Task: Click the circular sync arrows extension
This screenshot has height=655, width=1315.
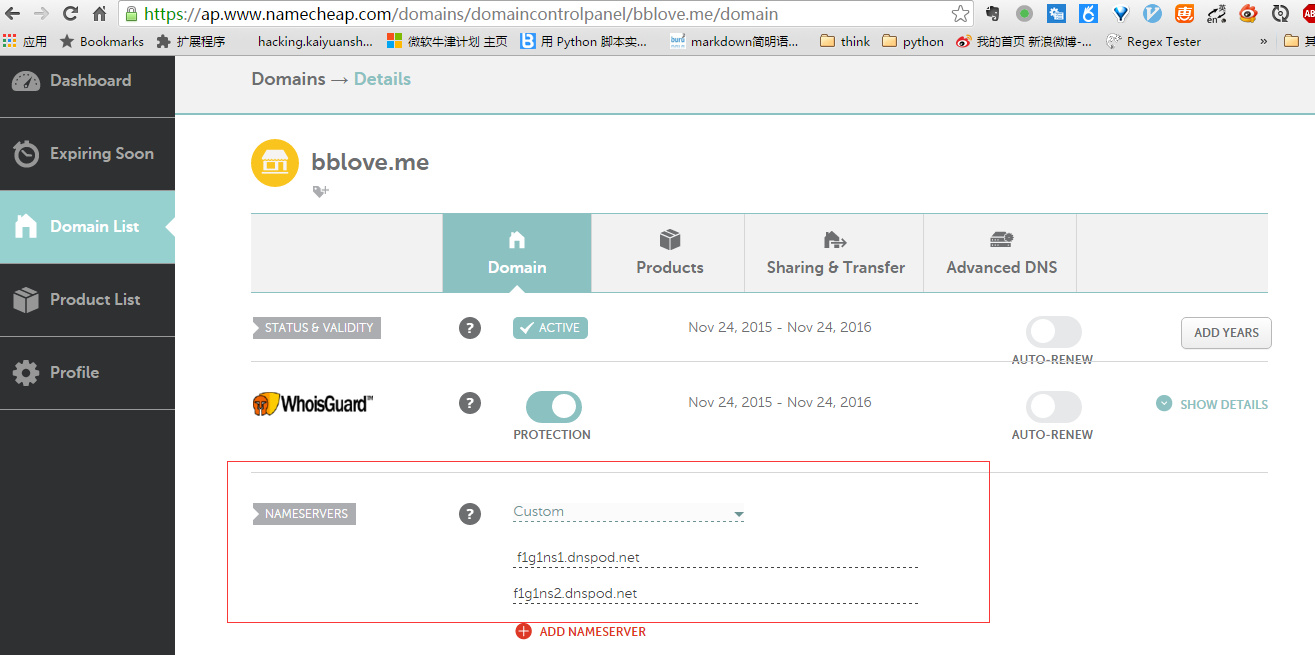Action: tap(1280, 14)
